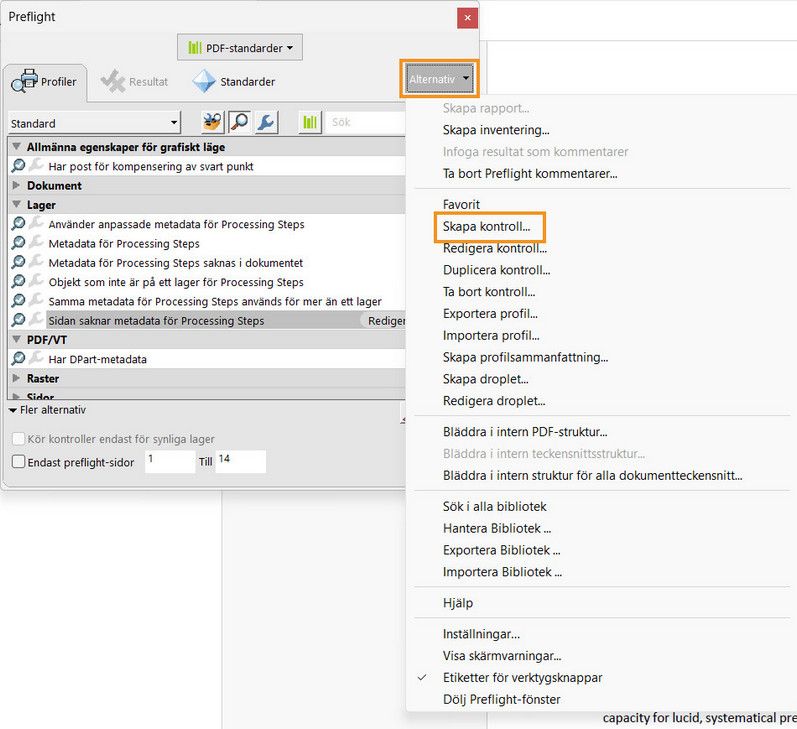Select 'Objekt som inte är på ett lager' check
The width and height of the screenshot is (797, 729).
[176, 282]
